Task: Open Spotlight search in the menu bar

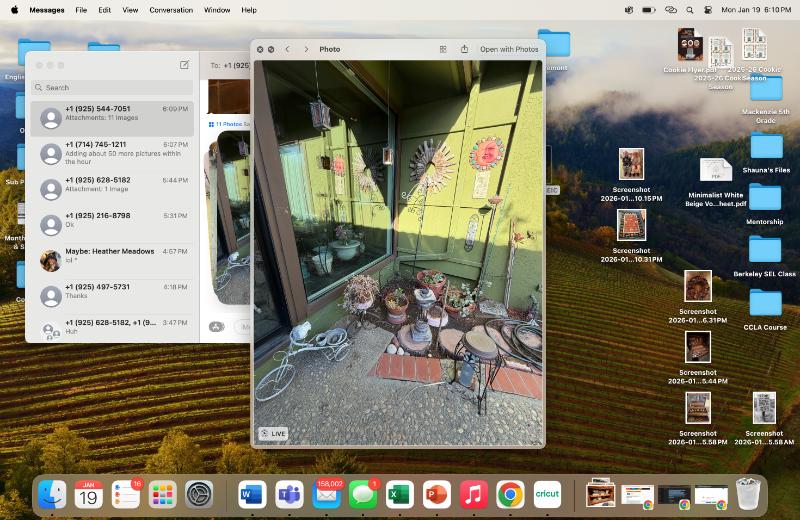Action: tap(689, 10)
